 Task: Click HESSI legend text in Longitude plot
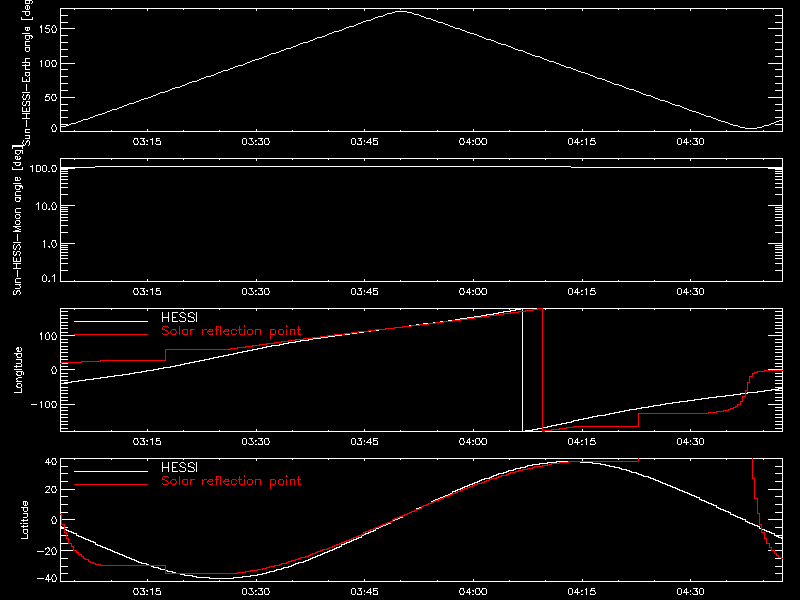(x=179, y=317)
